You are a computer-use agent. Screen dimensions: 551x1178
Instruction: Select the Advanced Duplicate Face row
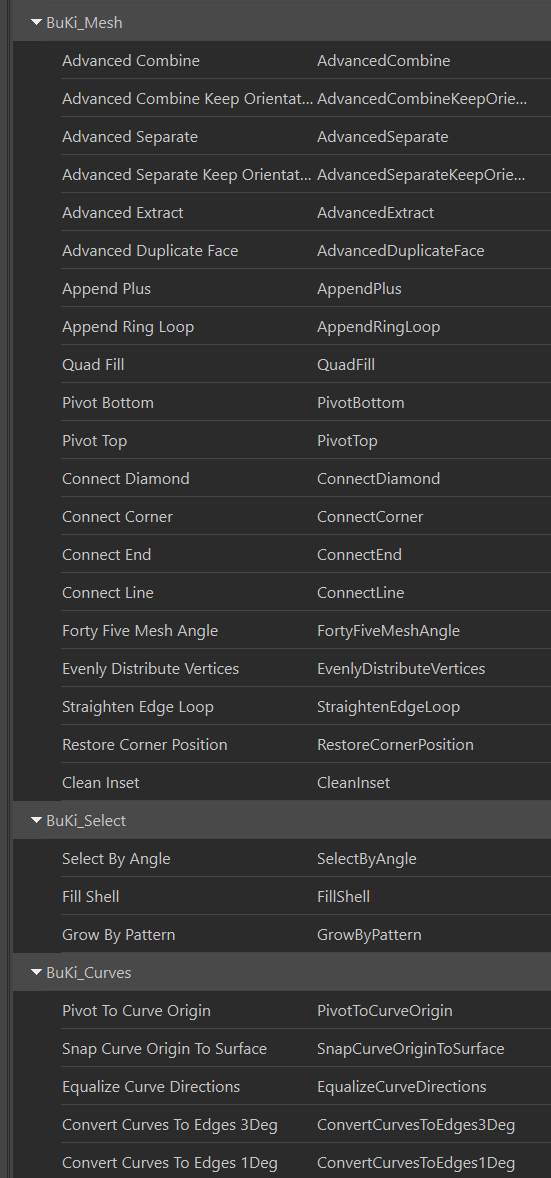tap(150, 250)
